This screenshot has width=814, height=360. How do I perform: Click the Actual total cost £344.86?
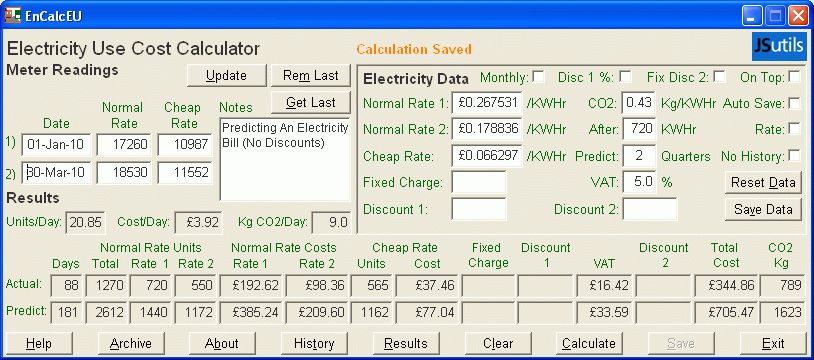727,285
